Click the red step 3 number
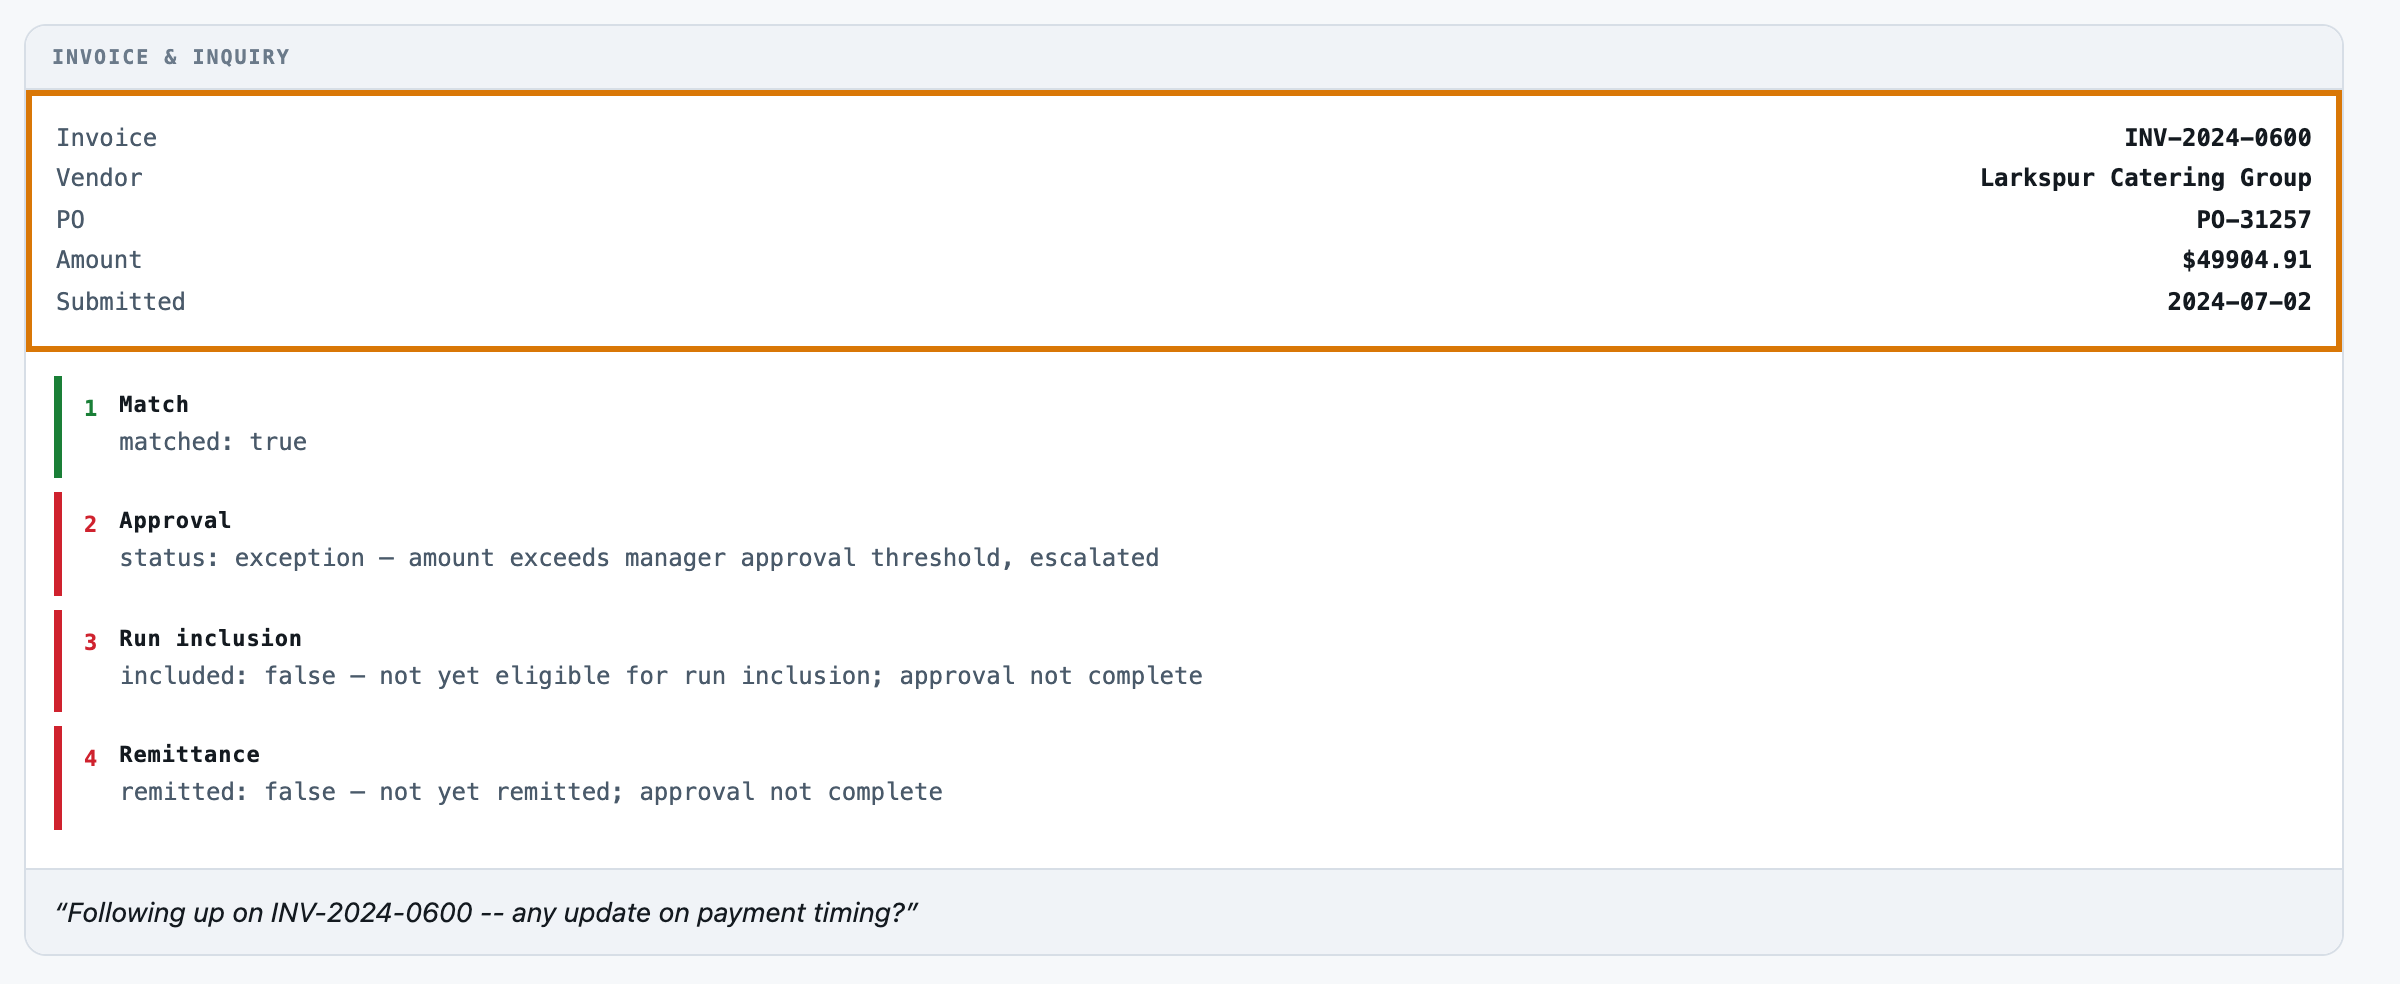 (x=90, y=642)
